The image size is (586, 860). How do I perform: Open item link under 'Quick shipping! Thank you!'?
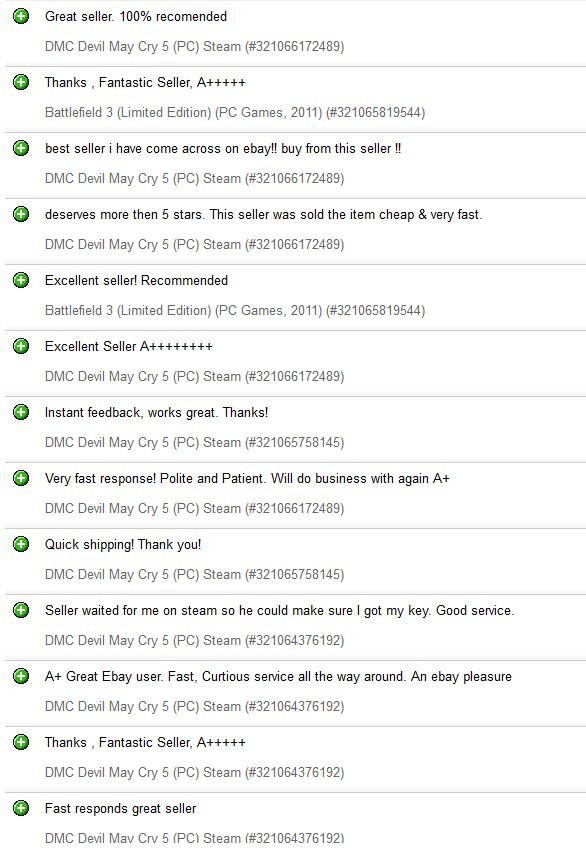pos(194,574)
